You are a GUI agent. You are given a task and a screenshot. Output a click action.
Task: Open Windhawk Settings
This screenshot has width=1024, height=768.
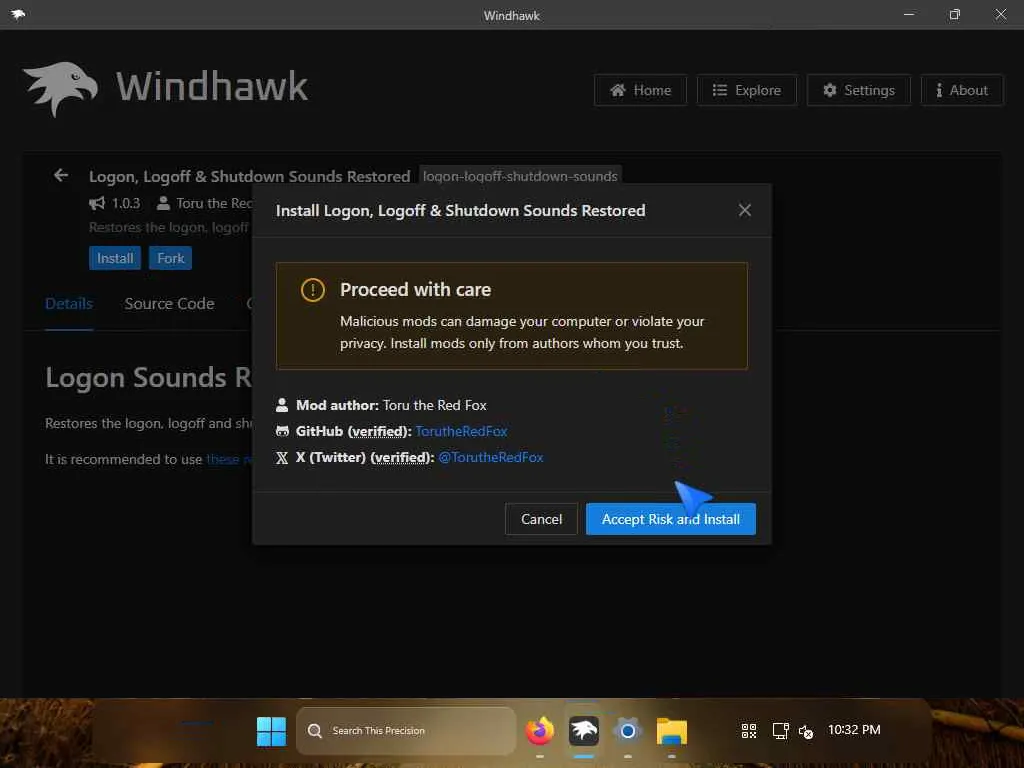[858, 90]
